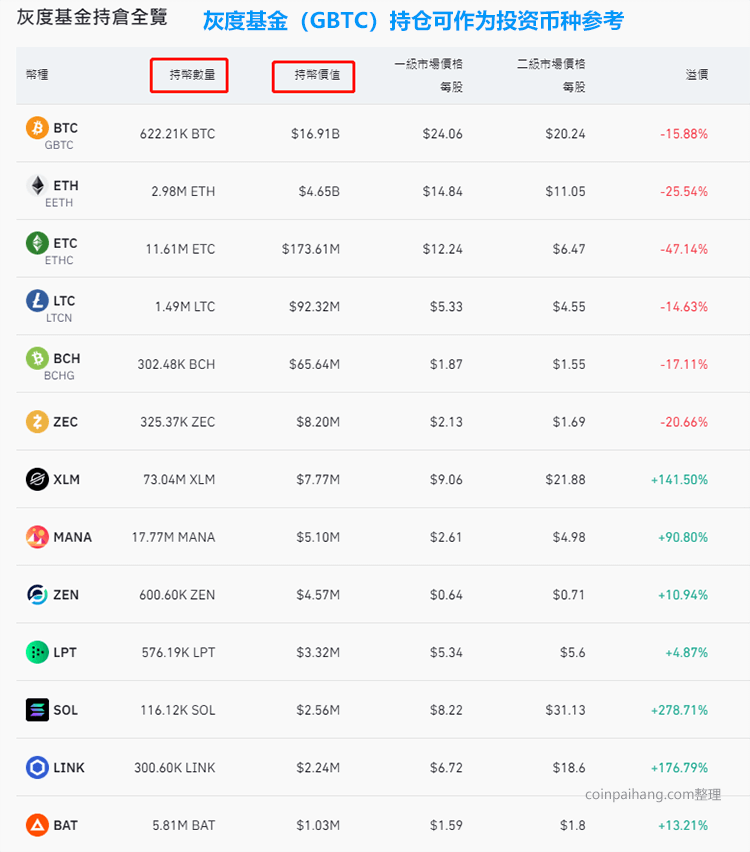
Task: Click the 灰度基金持倉全覽 page title
Action: [92, 17]
